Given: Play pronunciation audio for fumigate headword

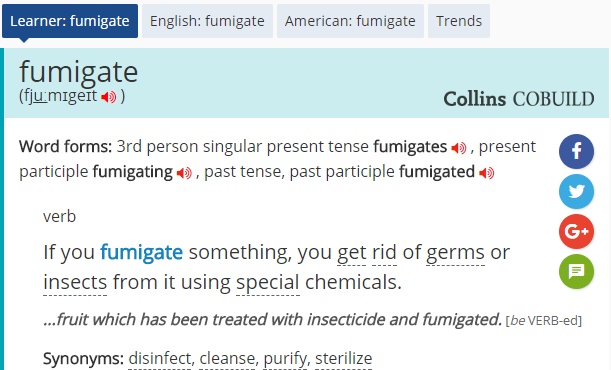Looking at the screenshot, I should coord(109,97).
